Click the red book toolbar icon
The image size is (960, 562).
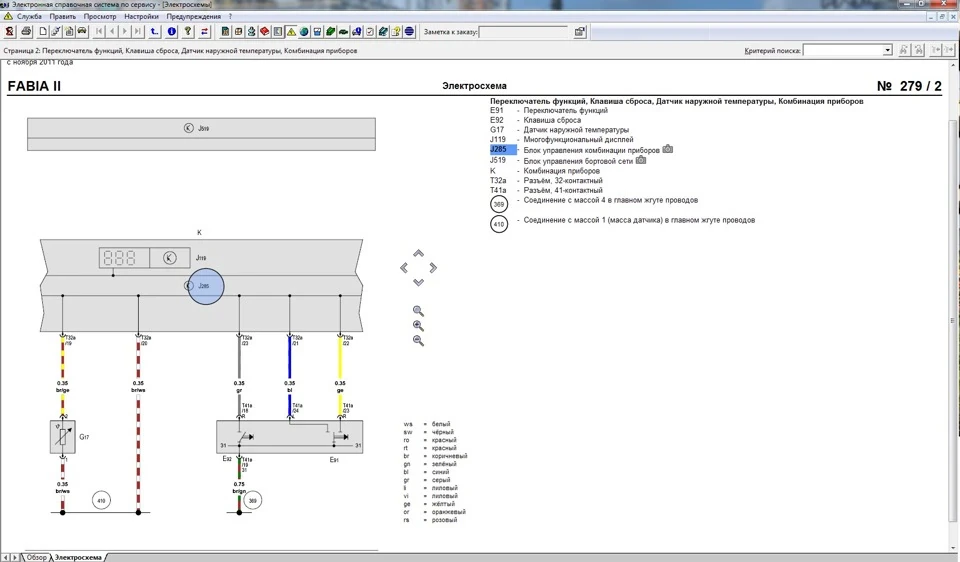tap(264, 31)
